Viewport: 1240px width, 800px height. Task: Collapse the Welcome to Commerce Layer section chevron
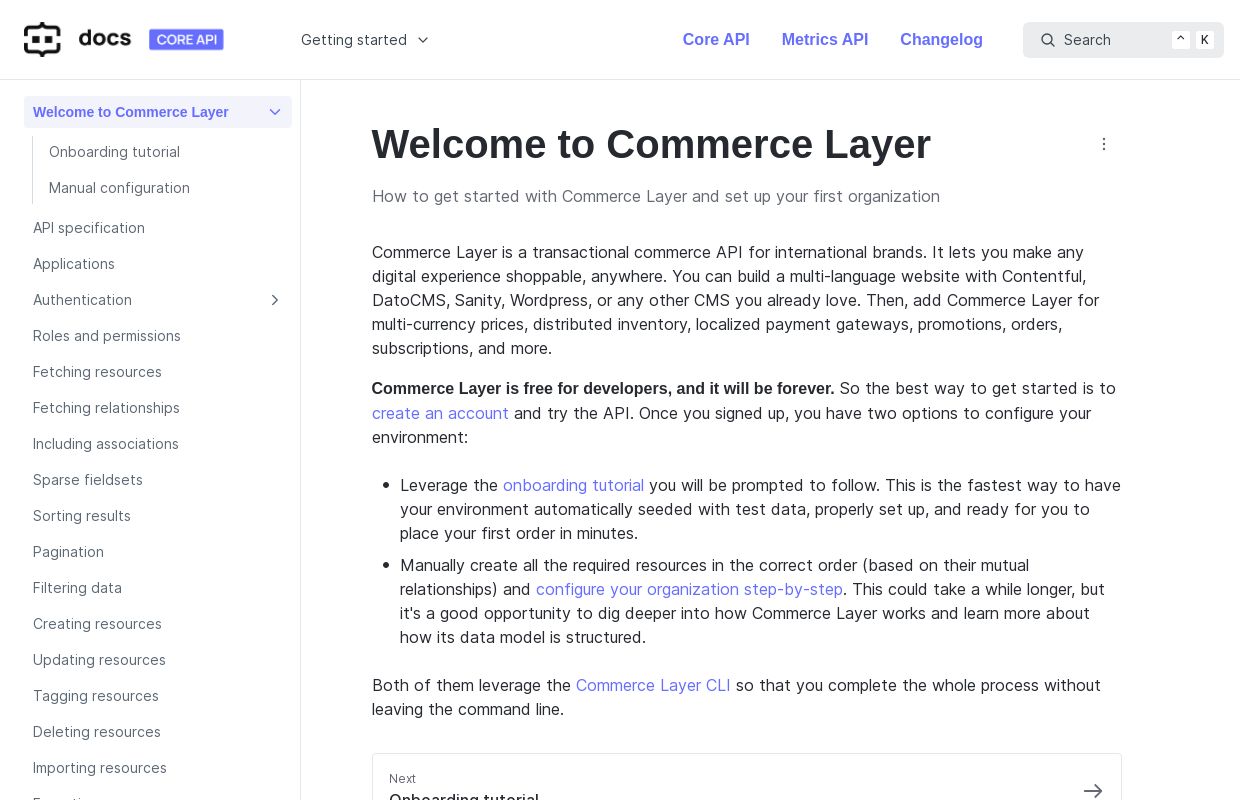(x=275, y=112)
